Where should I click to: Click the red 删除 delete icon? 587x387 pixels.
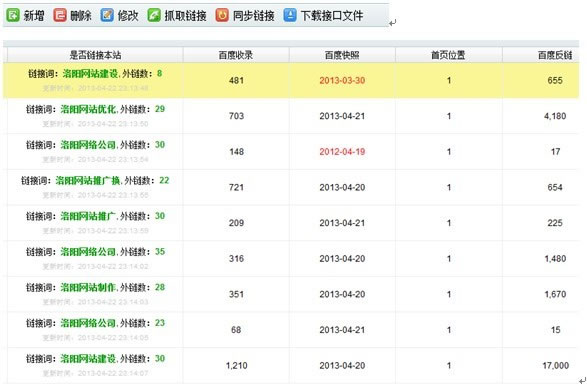pos(60,15)
